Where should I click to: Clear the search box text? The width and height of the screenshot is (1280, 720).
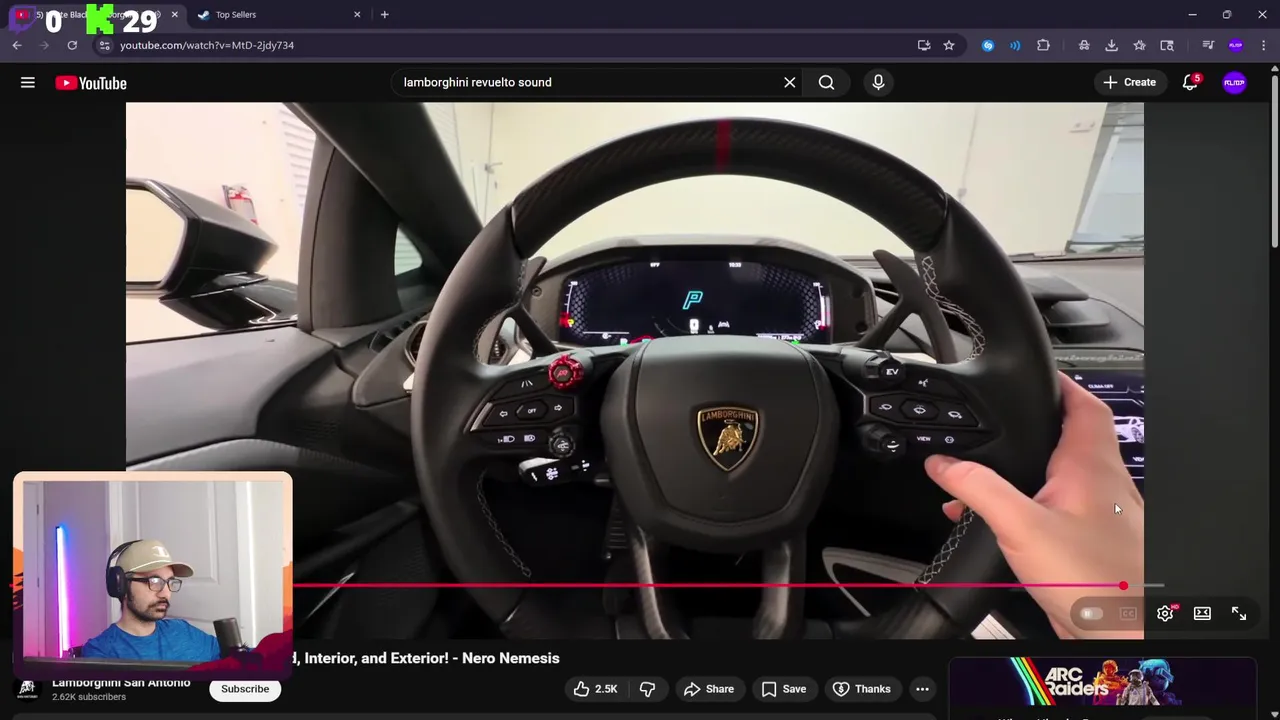point(790,82)
